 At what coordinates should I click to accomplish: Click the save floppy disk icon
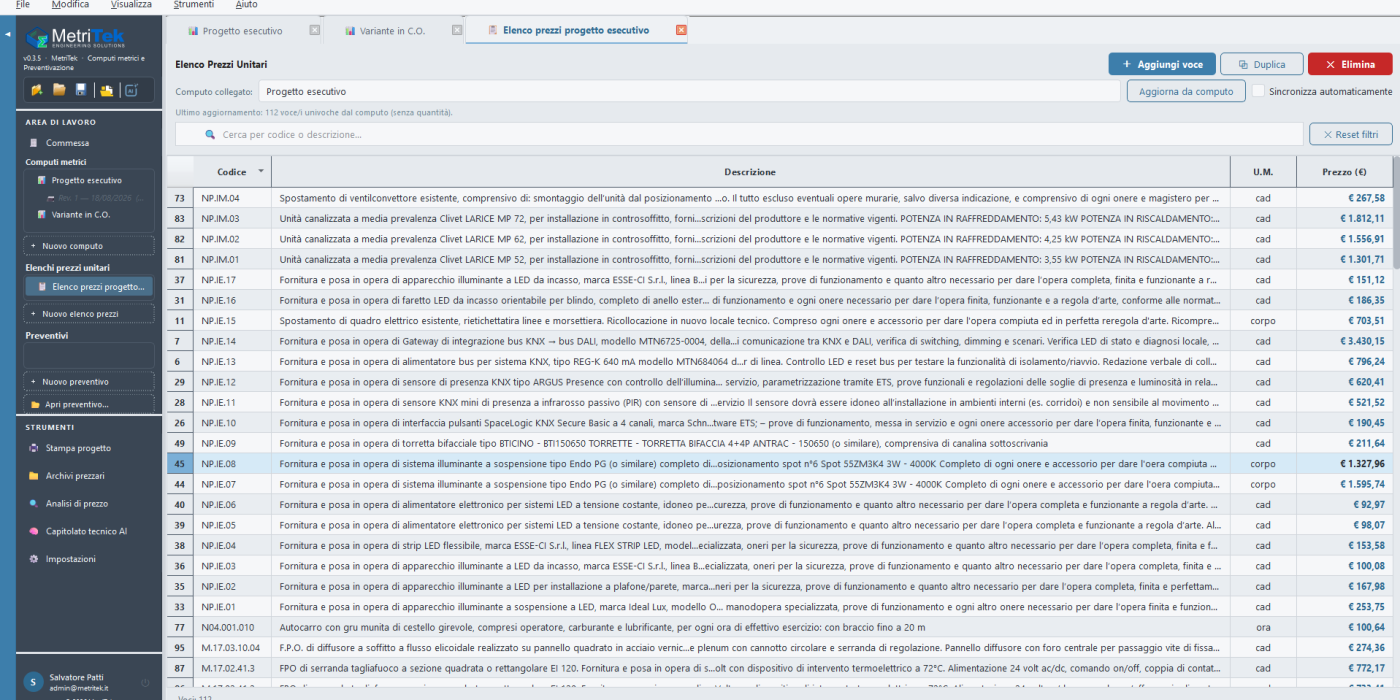81,90
